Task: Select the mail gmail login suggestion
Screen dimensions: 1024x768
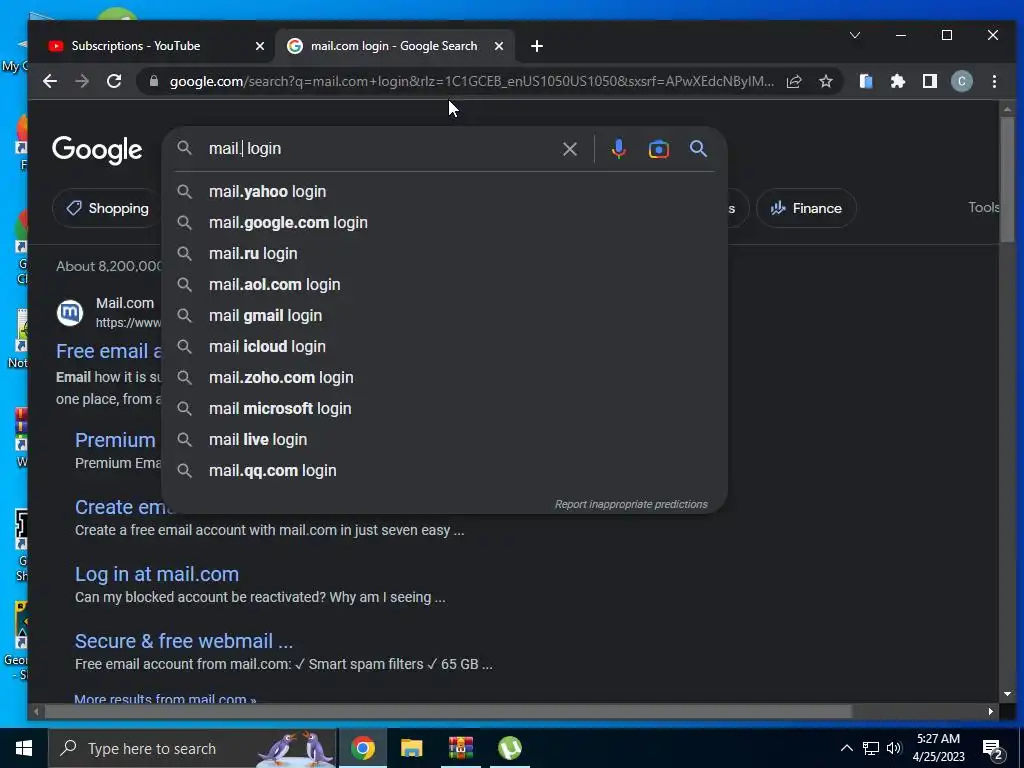Action: click(444, 315)
